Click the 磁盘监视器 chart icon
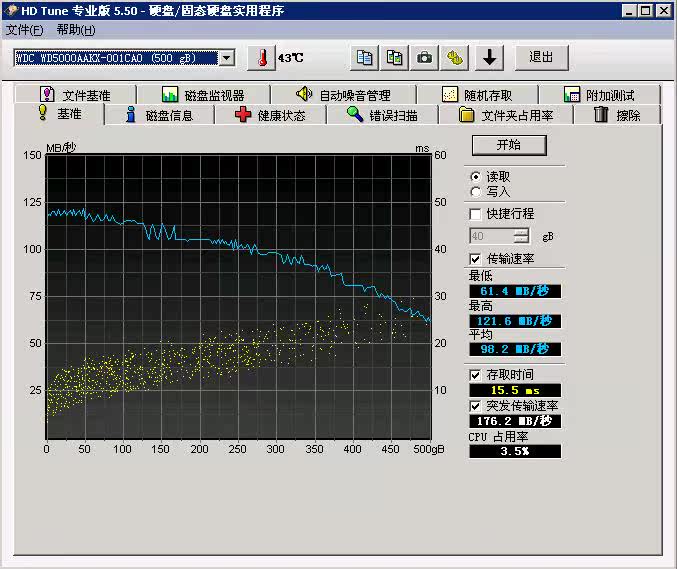677x569 pixels. tap(170, 94)
